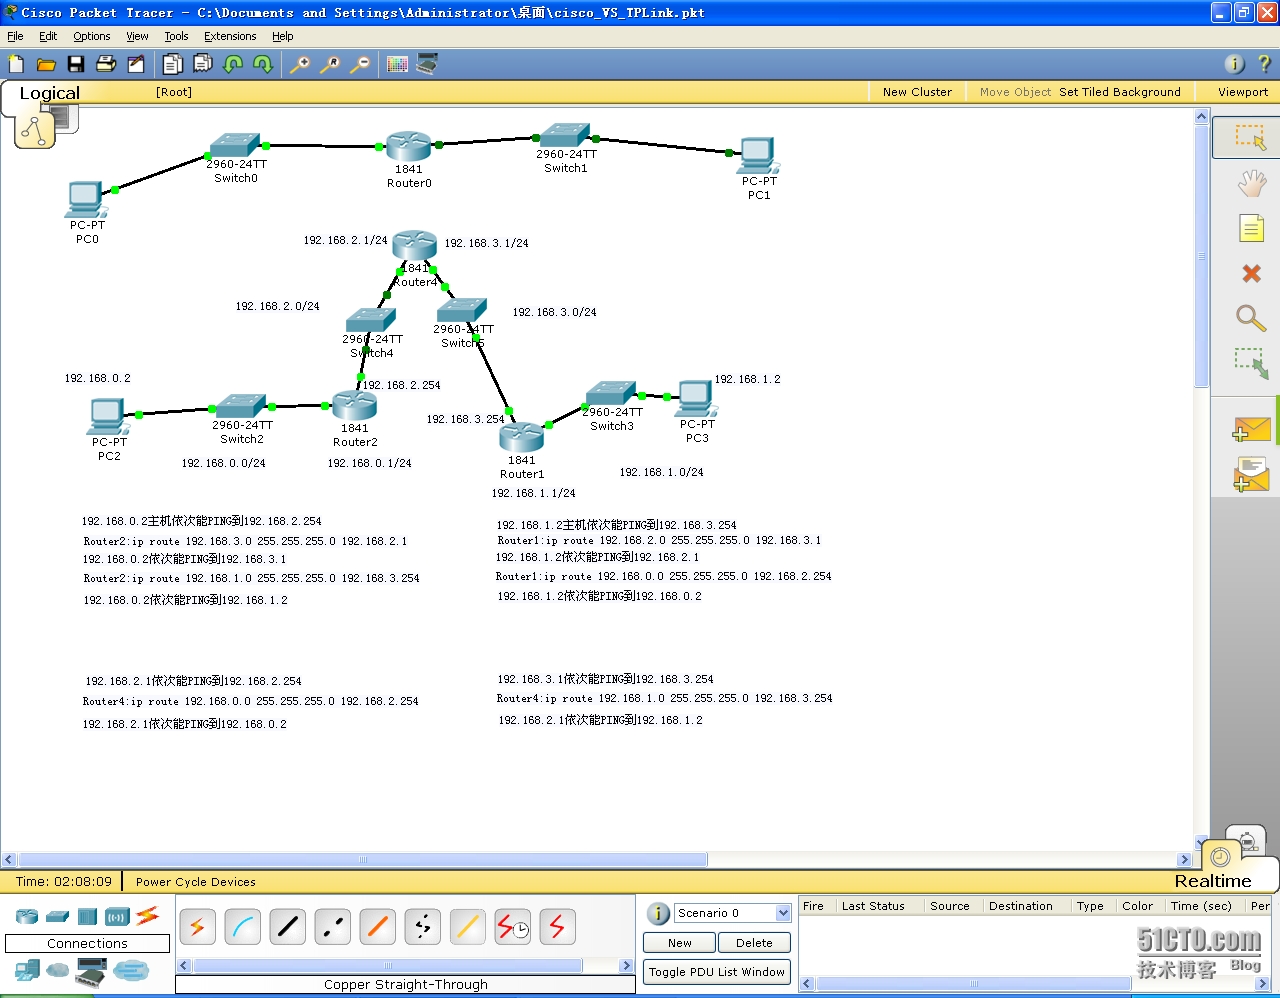Open the Custom Devices Dialog icon
Image resolution: width=1280 pixels, height=998 pixels.
[427, 64]
